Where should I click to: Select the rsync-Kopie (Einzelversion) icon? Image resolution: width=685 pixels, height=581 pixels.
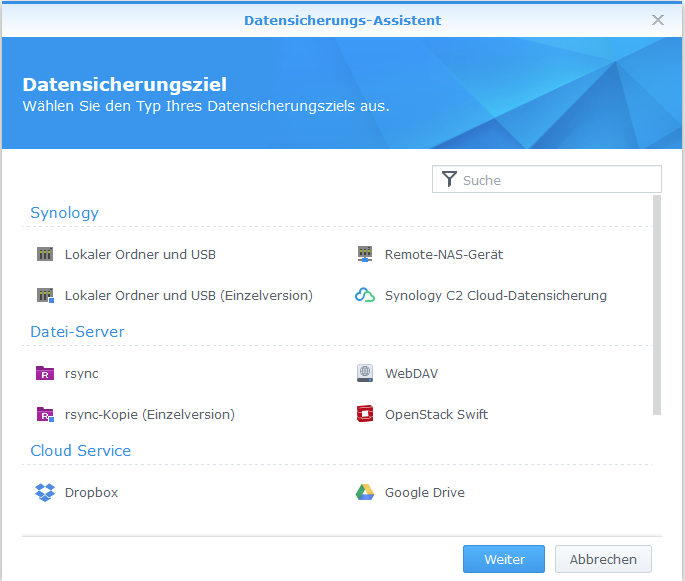point(45,415)
